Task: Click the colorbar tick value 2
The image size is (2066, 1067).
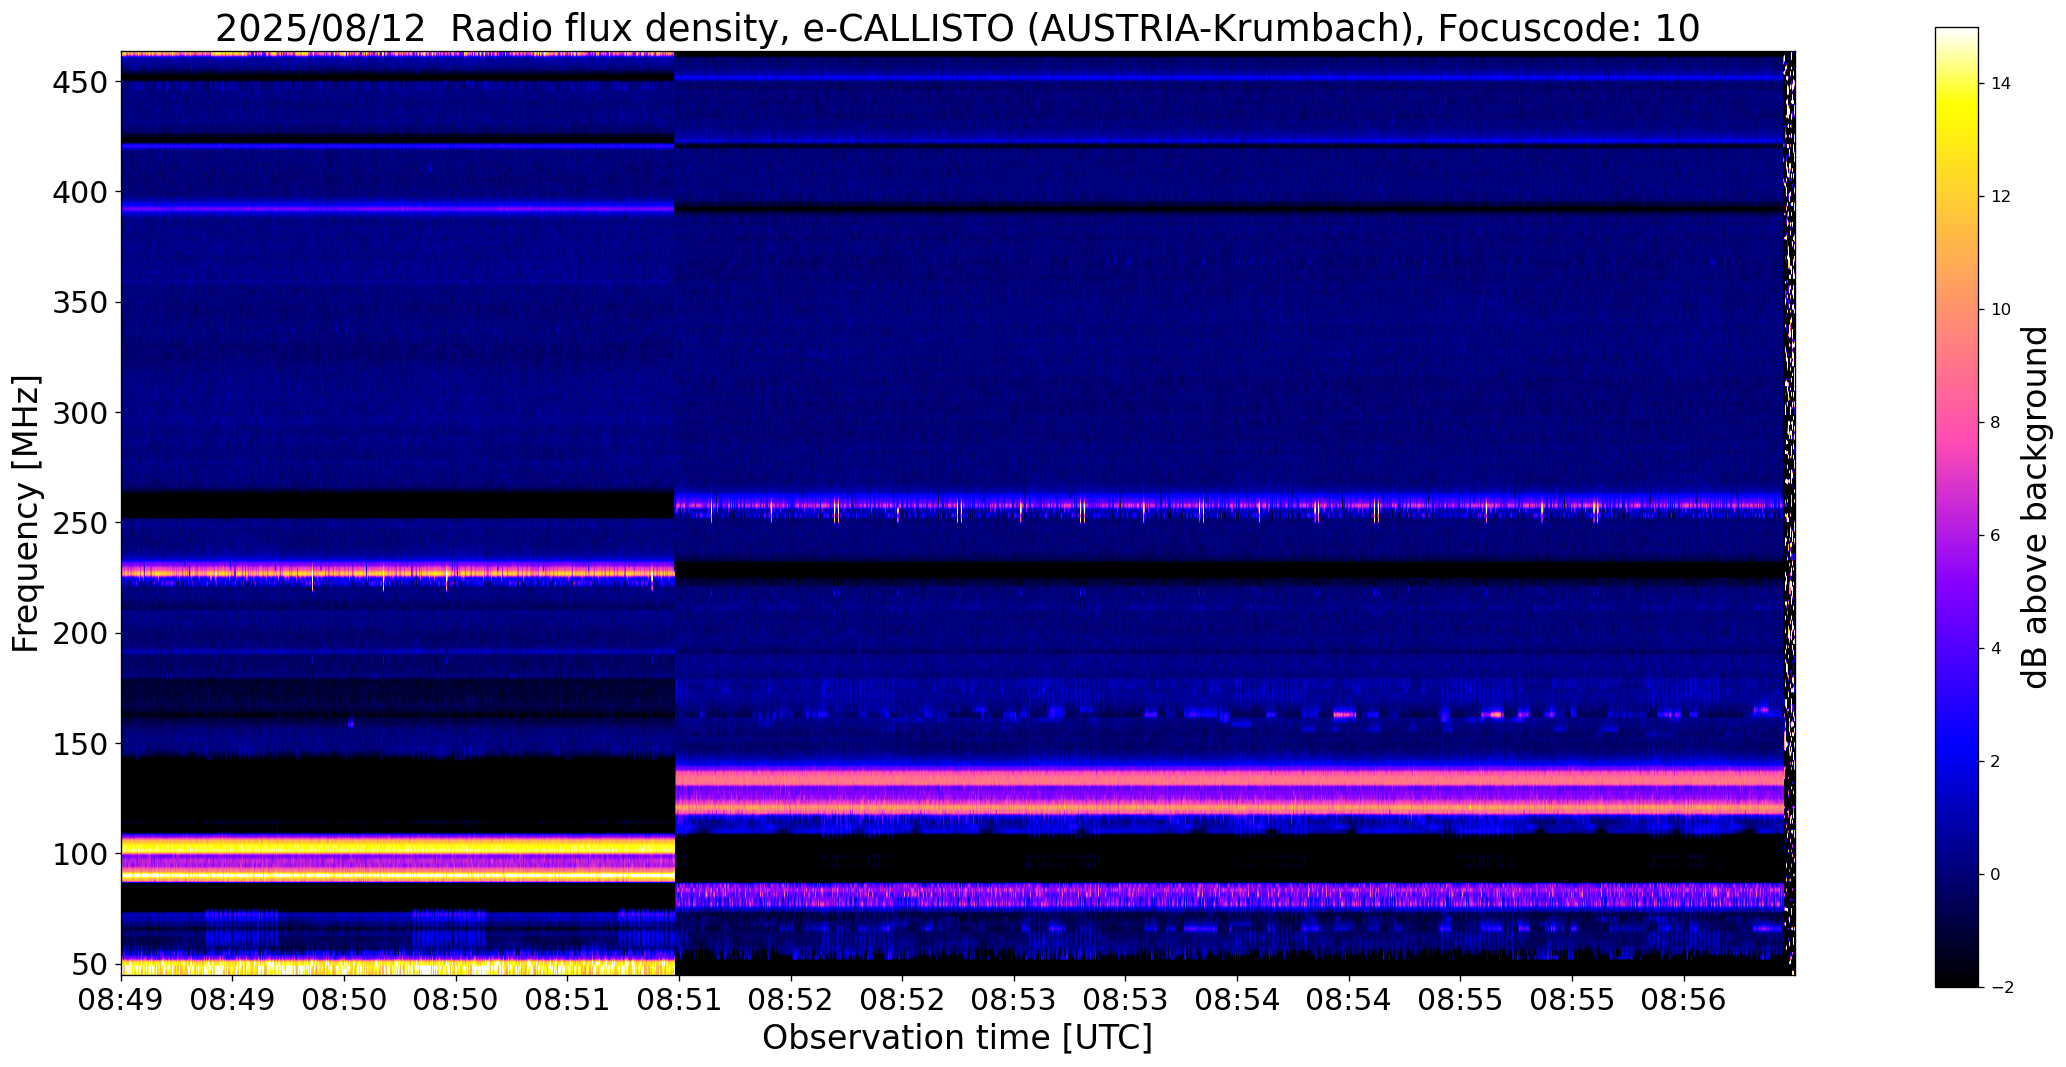Action: point(1996,762)
